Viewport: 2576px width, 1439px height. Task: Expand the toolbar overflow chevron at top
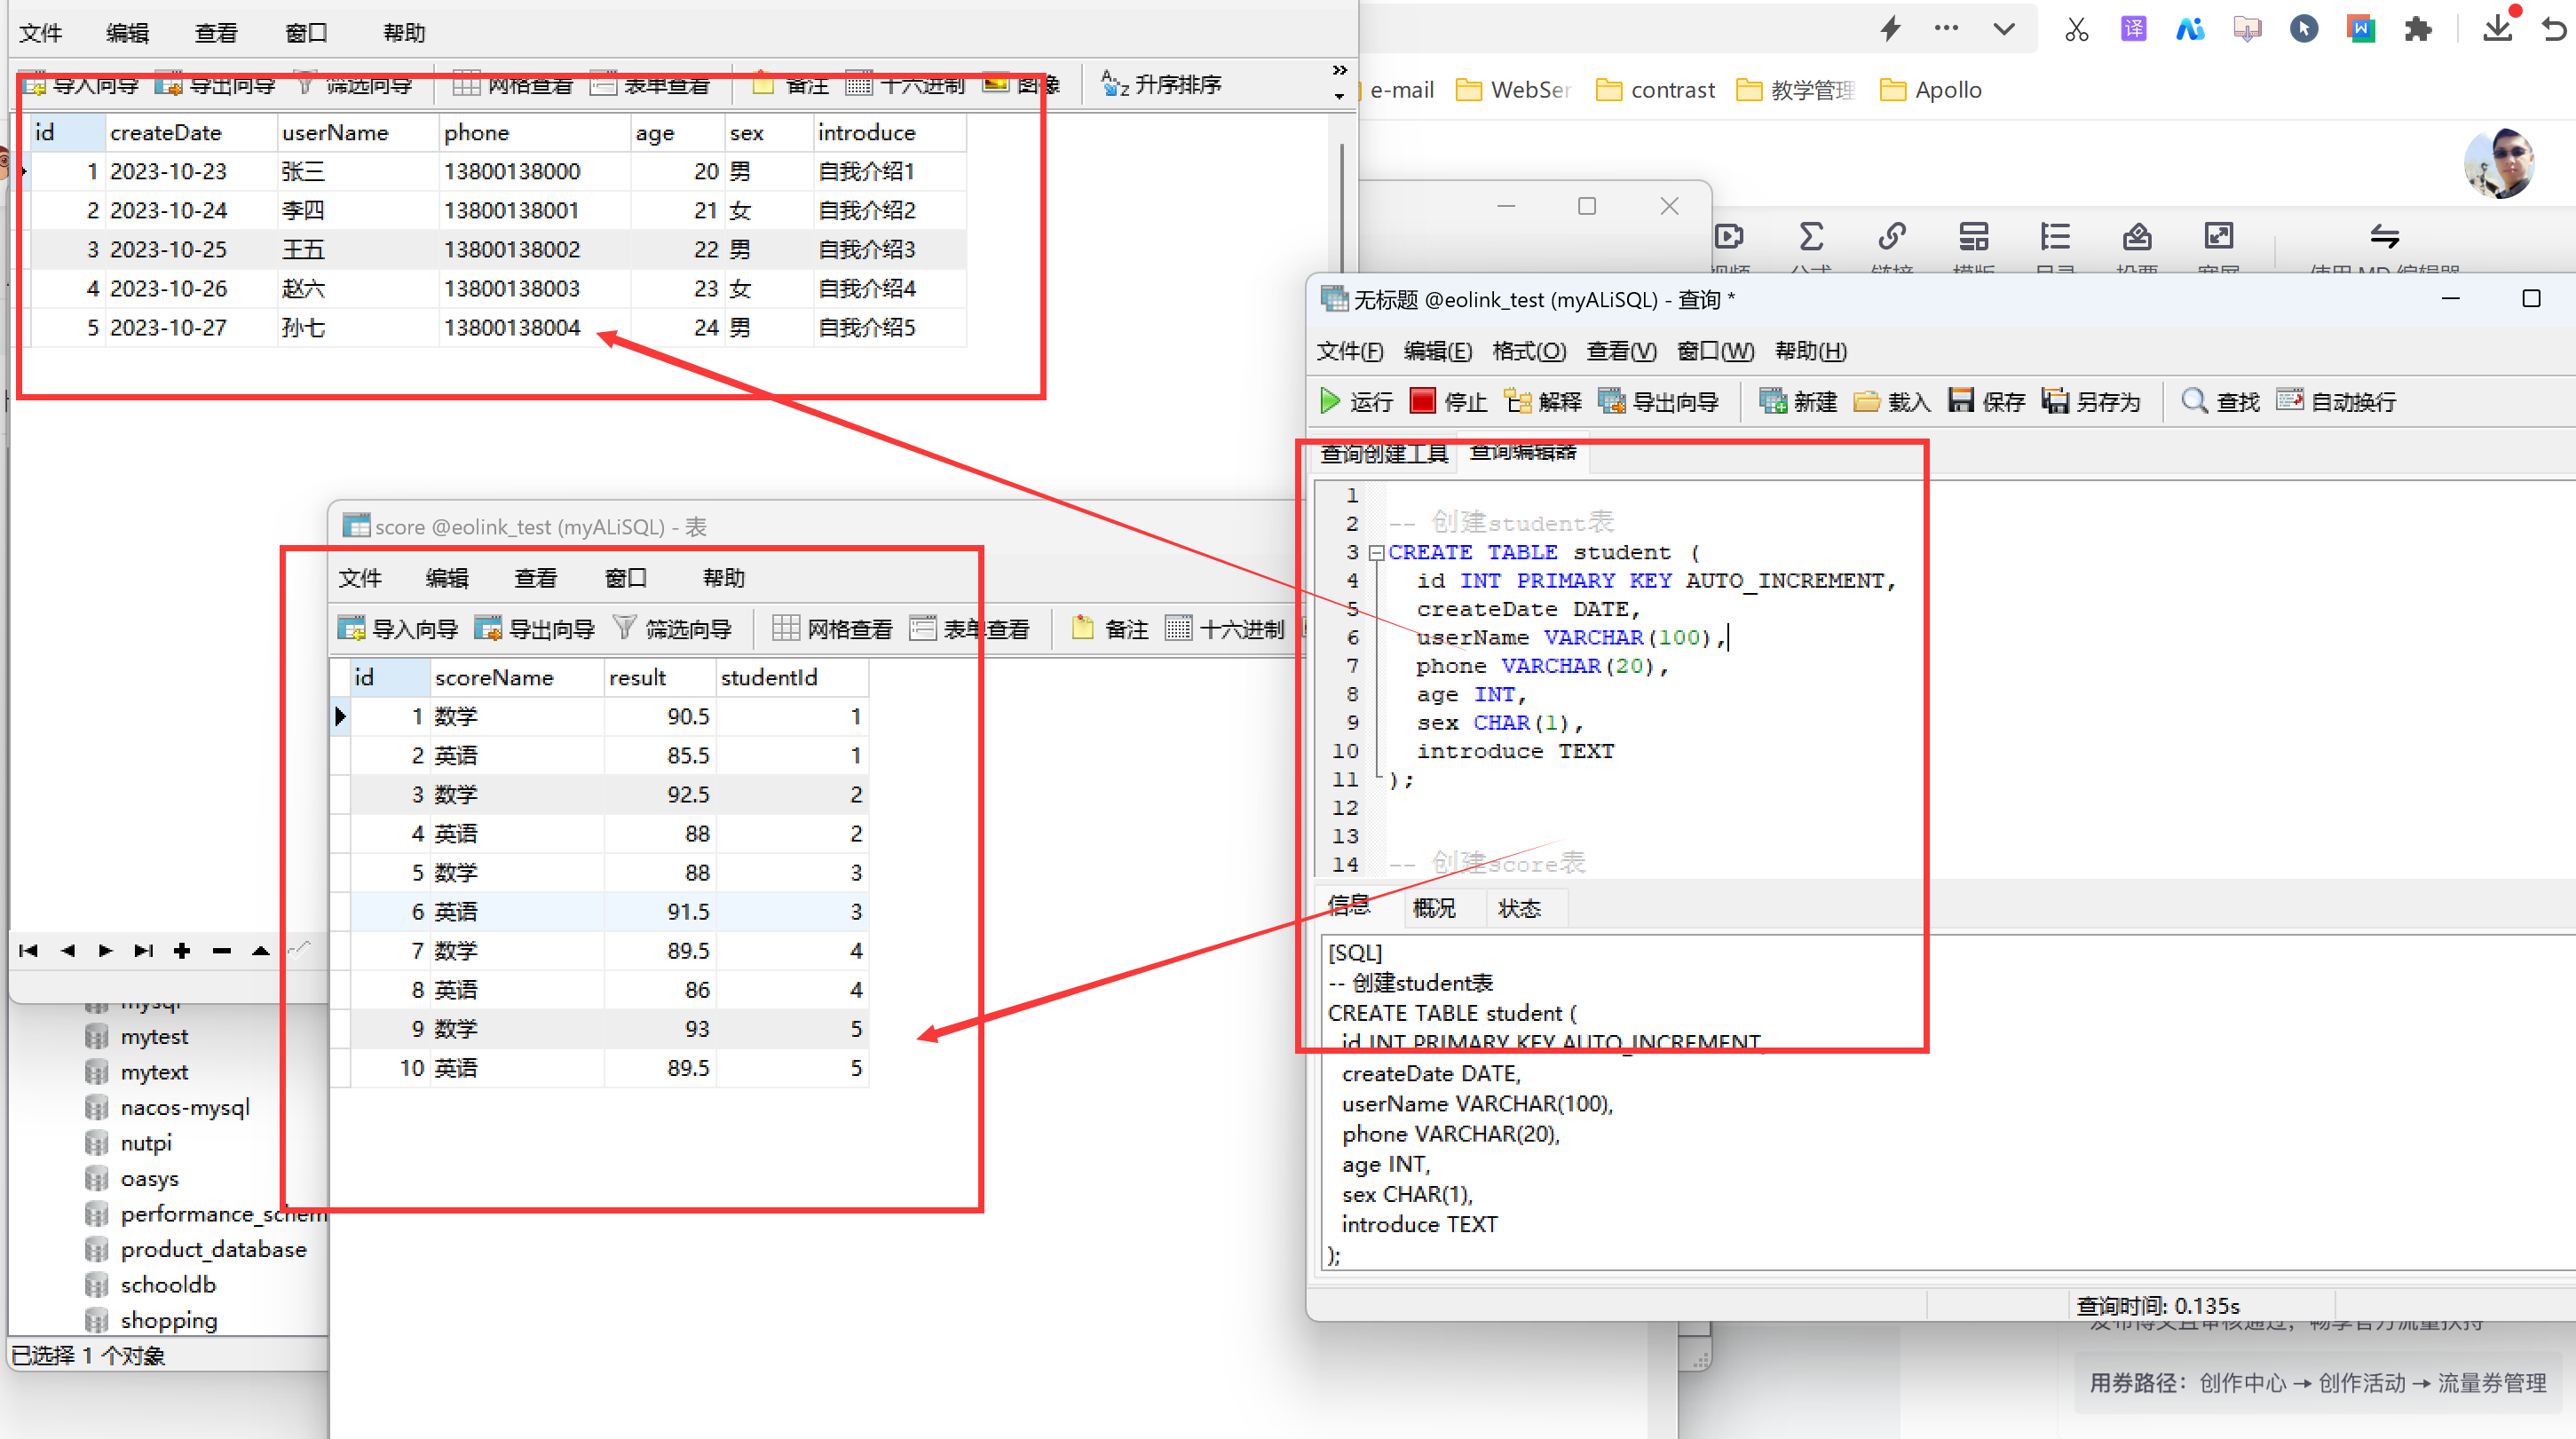point(1339,70)
